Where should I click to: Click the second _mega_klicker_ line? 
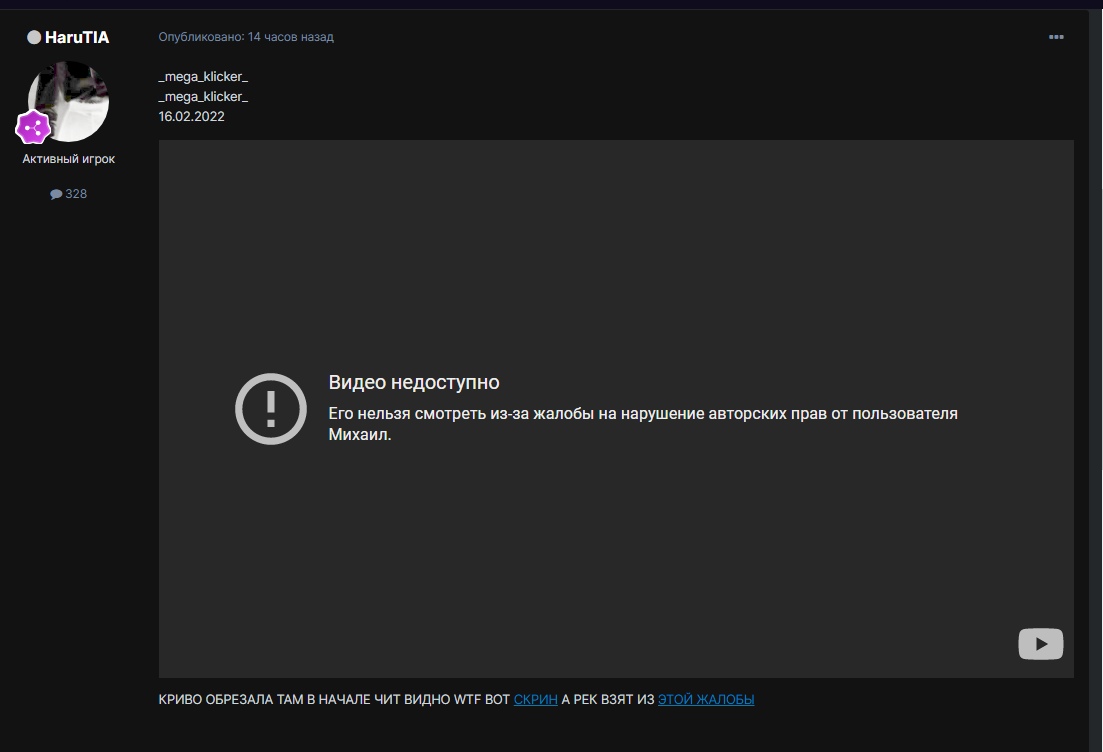coord(203,97)
